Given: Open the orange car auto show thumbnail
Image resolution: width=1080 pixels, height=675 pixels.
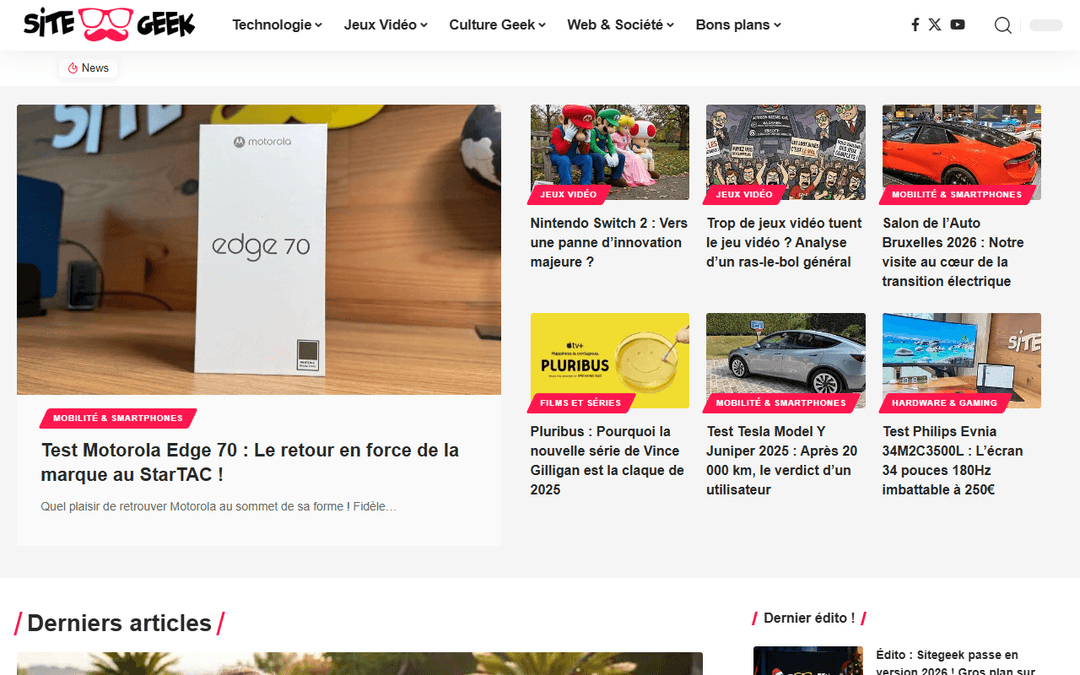Looking at the screenshot, I should pos(962,152).
